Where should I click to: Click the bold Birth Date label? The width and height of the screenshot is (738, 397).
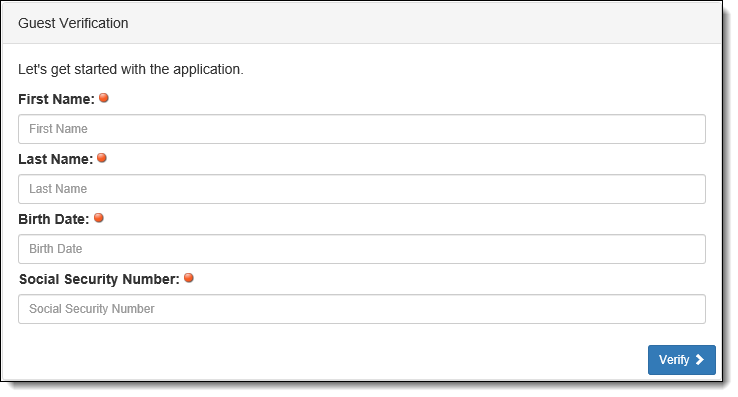(54, 219)
